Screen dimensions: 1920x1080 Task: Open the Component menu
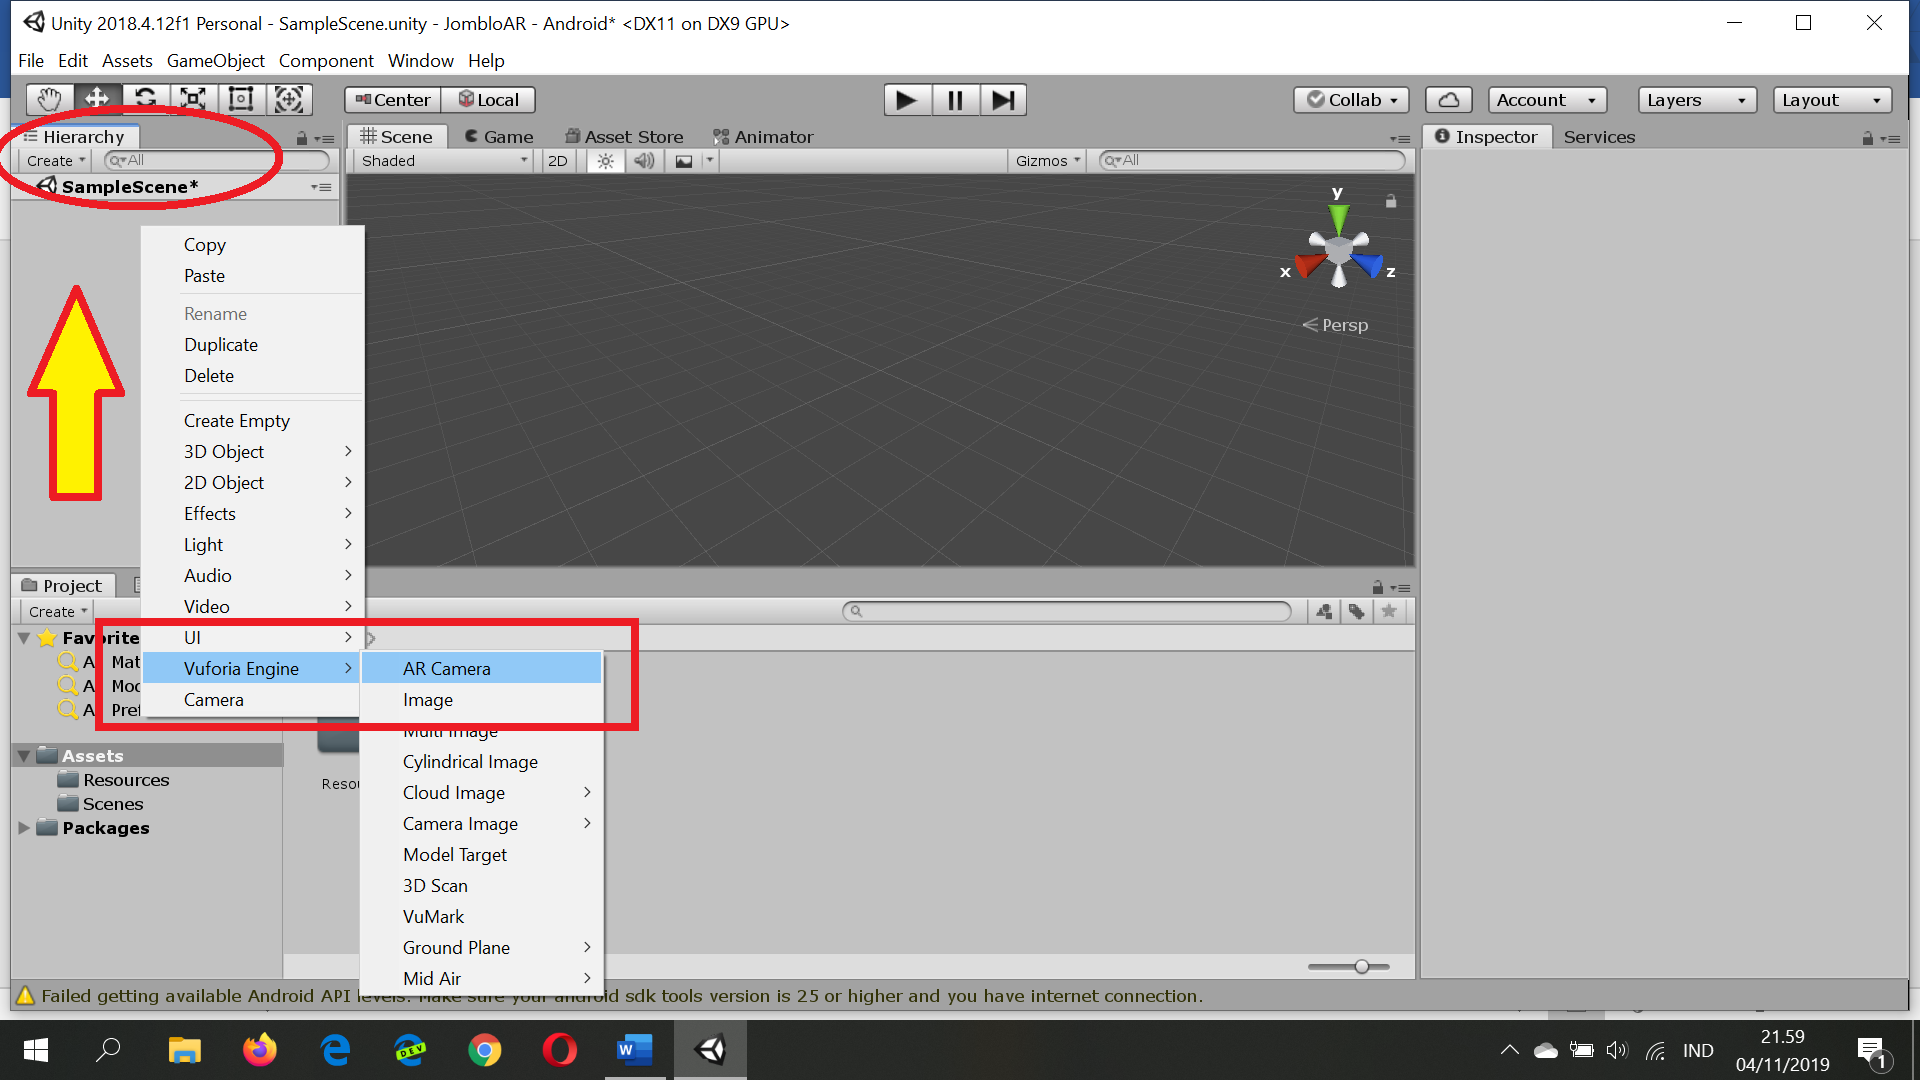coord(326,61)
